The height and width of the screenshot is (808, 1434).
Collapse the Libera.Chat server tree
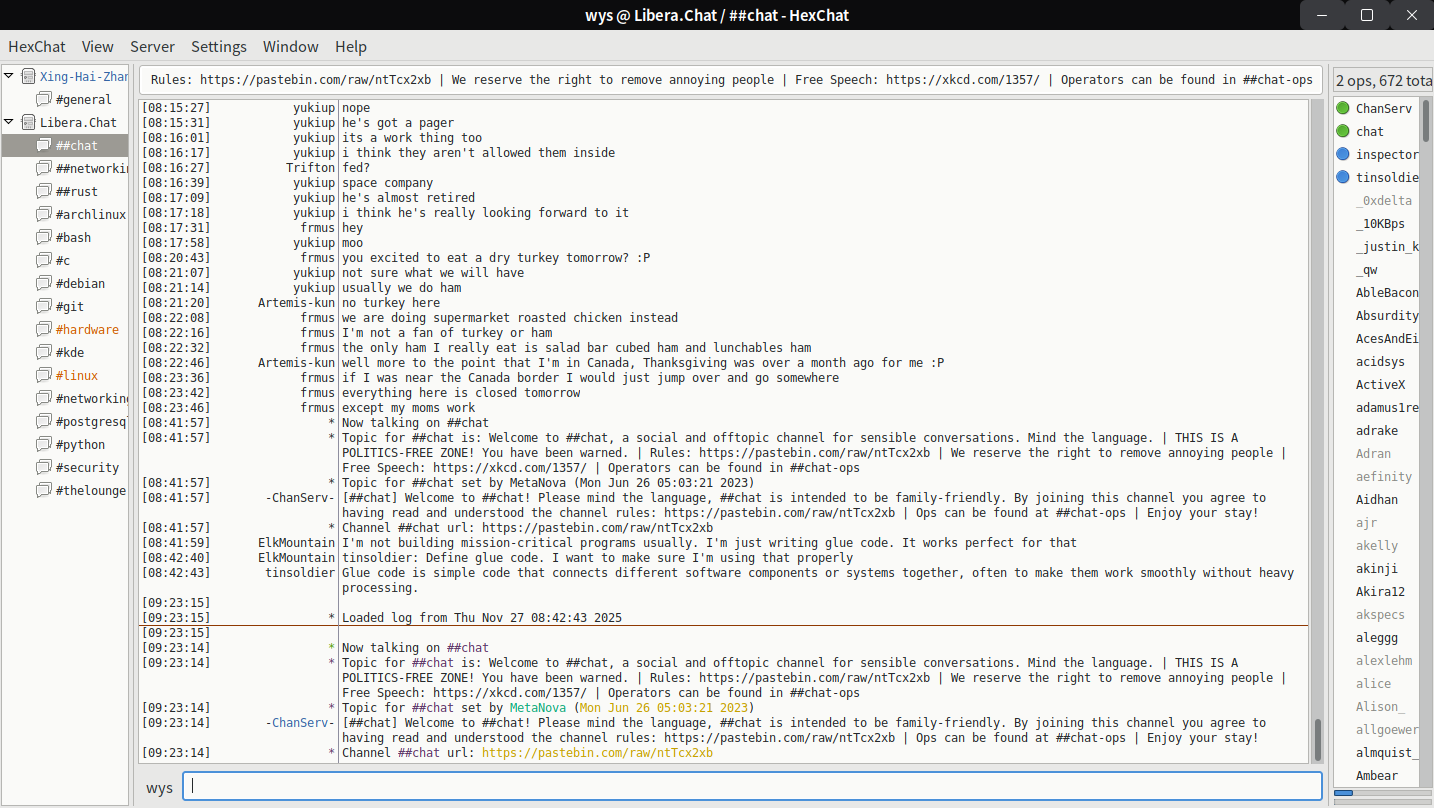pos(9,122)
